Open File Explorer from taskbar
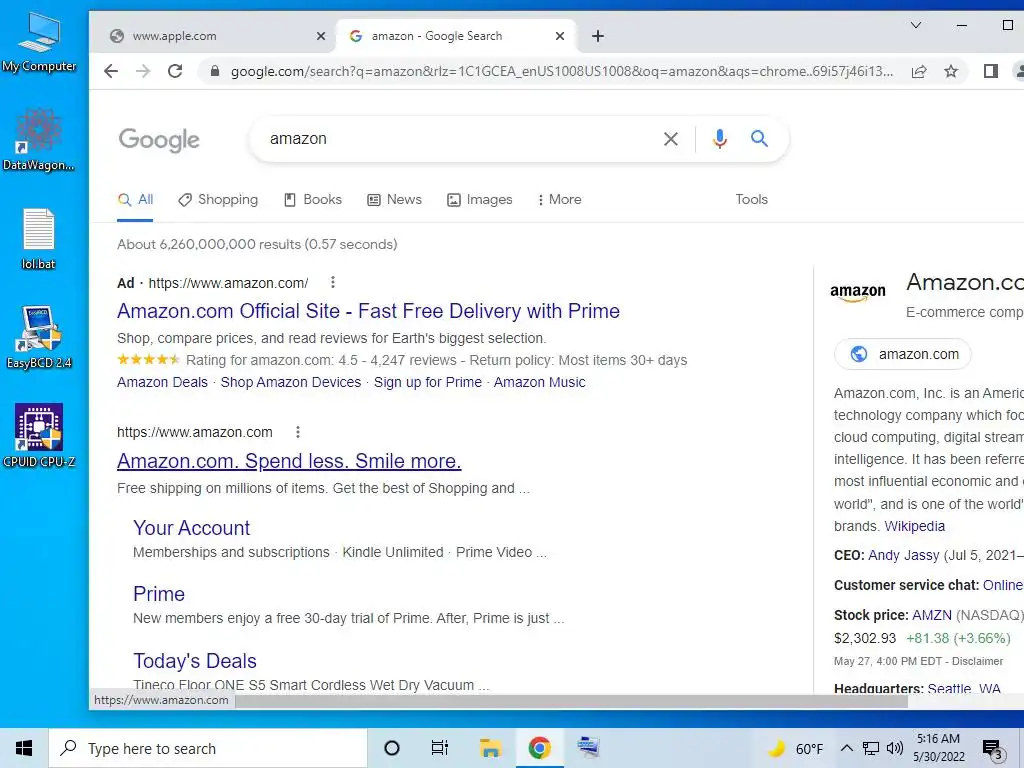 (x=490, y=748)
